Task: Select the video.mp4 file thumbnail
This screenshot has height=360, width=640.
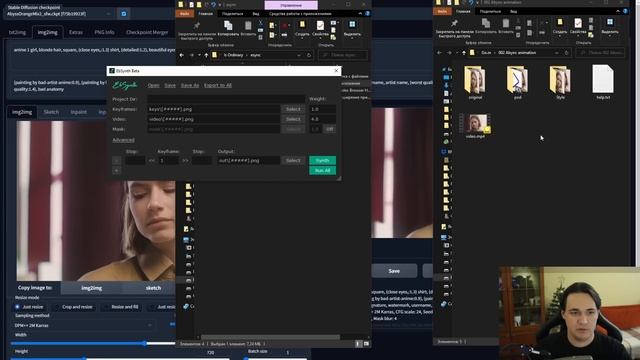Action: click(476, 126)
